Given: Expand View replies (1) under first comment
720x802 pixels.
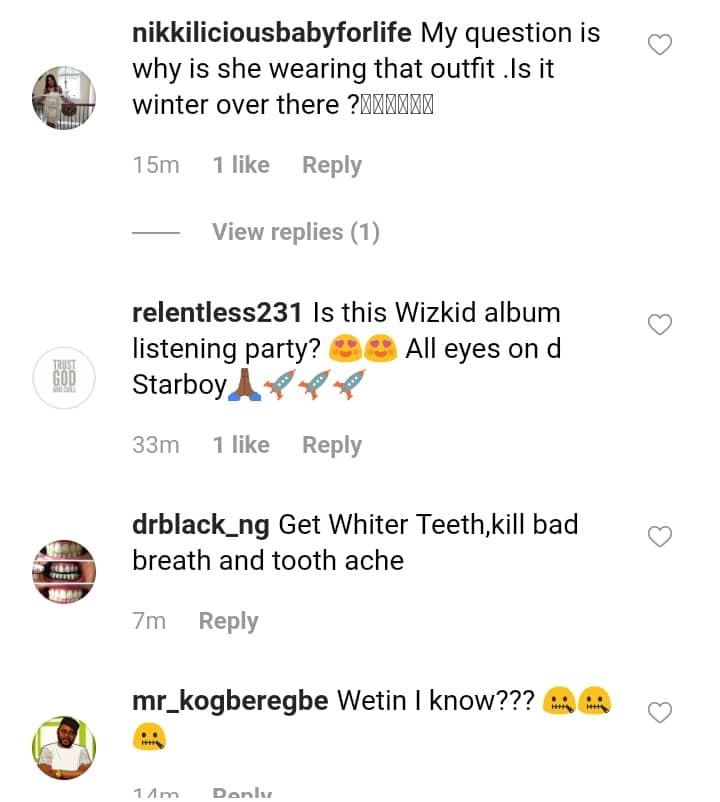Looking at the screenshot, I should pyautogui.click(x=295, y=232).
